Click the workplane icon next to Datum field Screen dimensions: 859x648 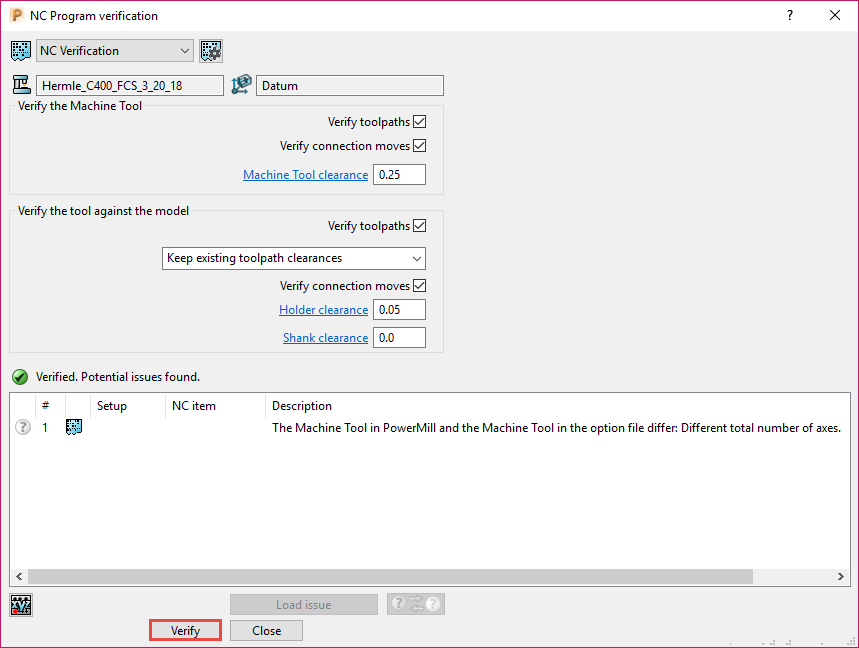point(240,85)
